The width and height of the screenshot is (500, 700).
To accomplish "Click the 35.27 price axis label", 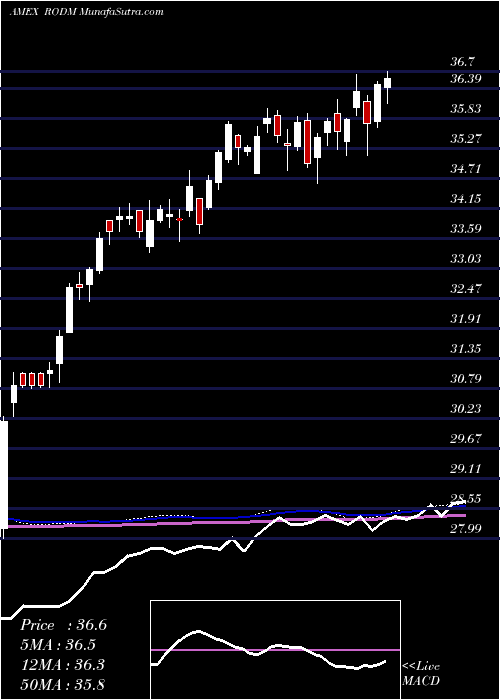I will pos(467,139).
